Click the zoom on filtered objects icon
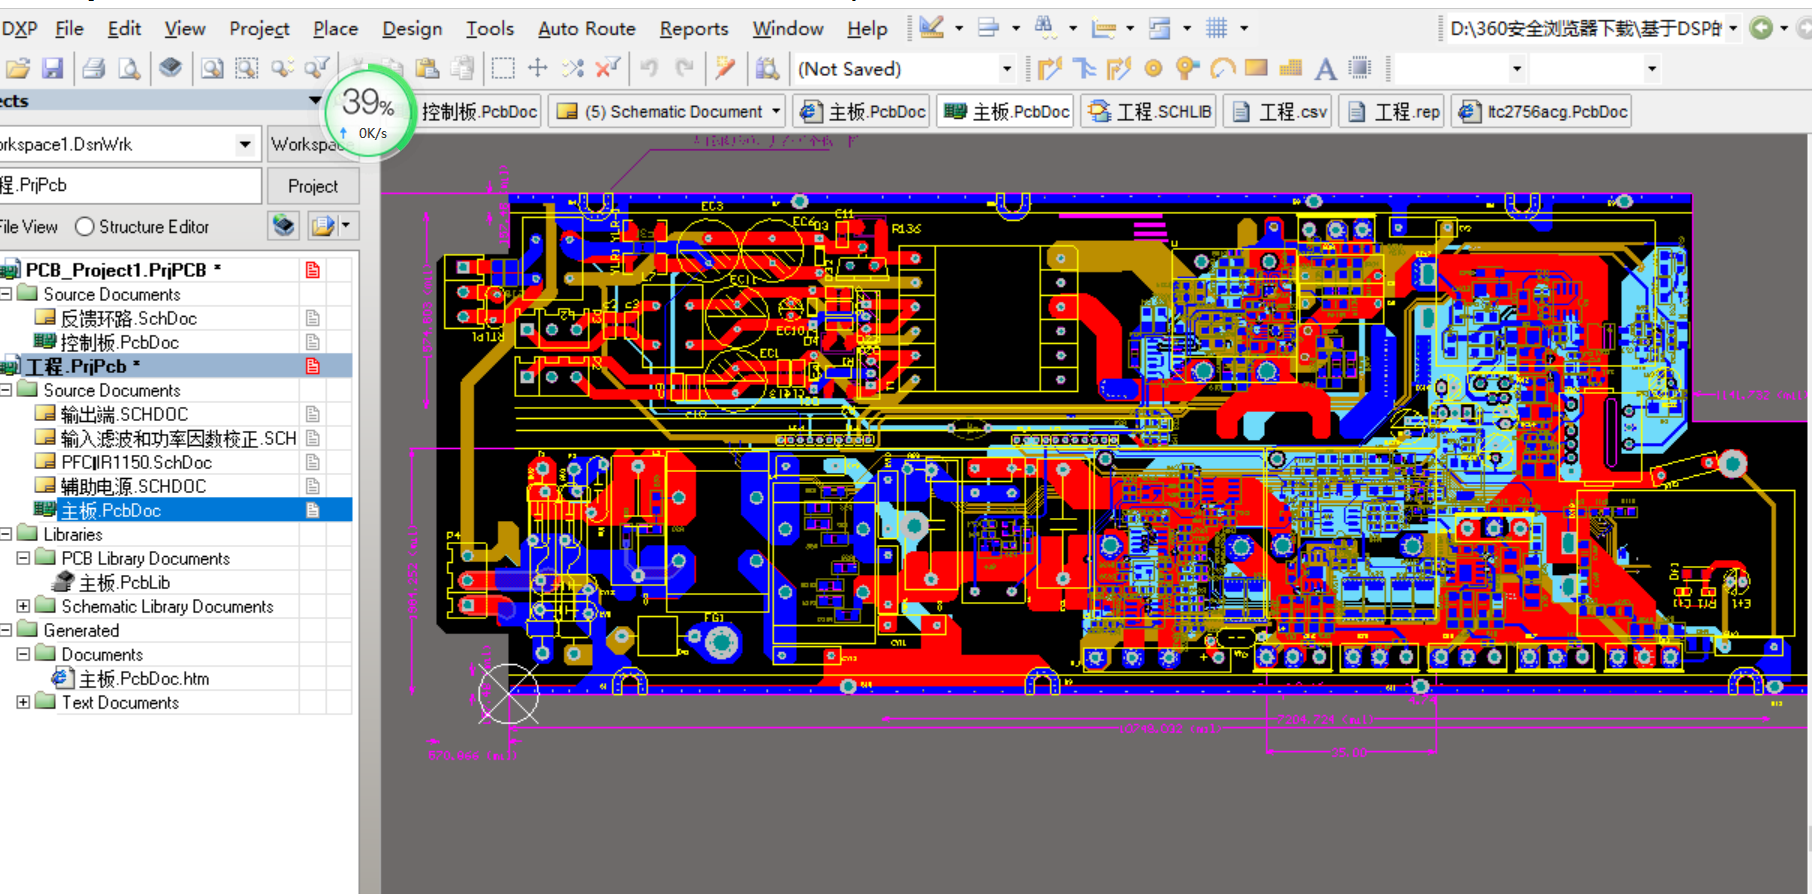 point(317,67)
